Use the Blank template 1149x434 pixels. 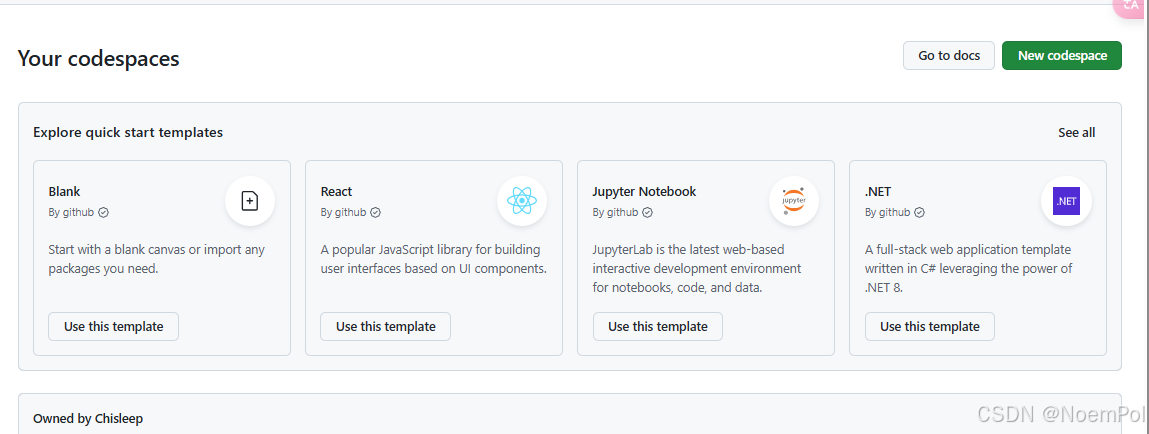[x=113, y=326]
